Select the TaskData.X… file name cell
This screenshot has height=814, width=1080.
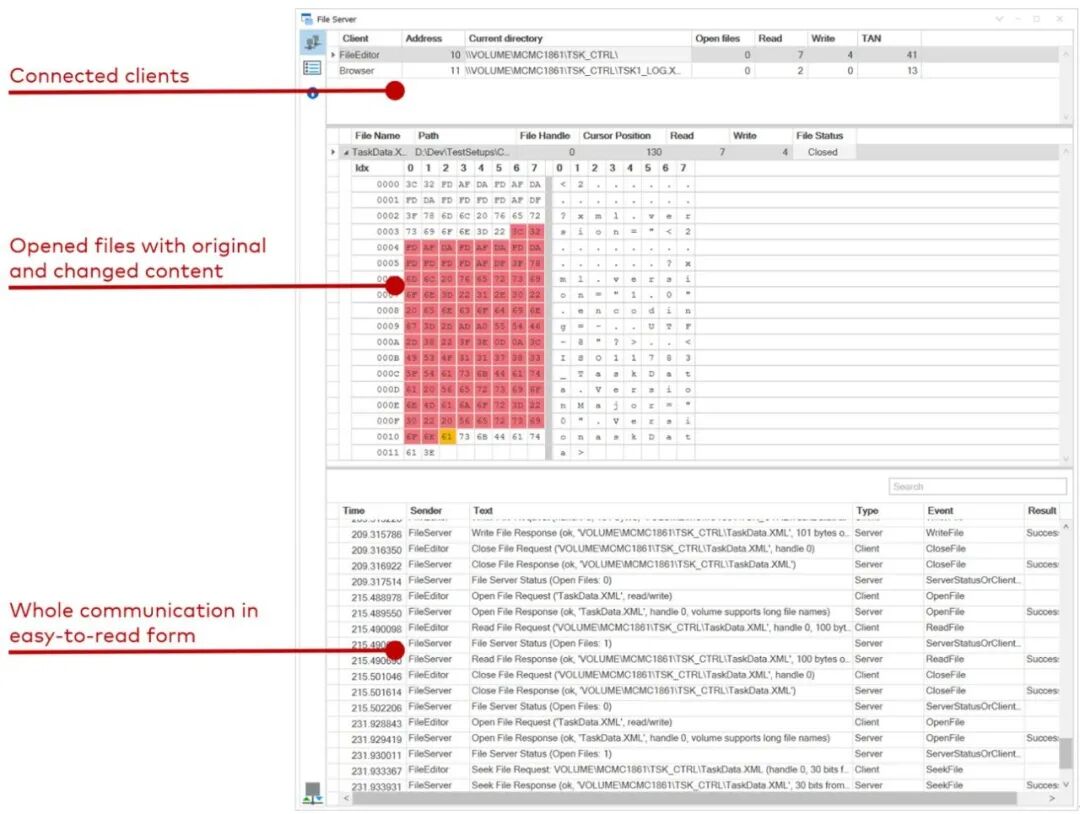pyautogui.click(x=379, y=152)
